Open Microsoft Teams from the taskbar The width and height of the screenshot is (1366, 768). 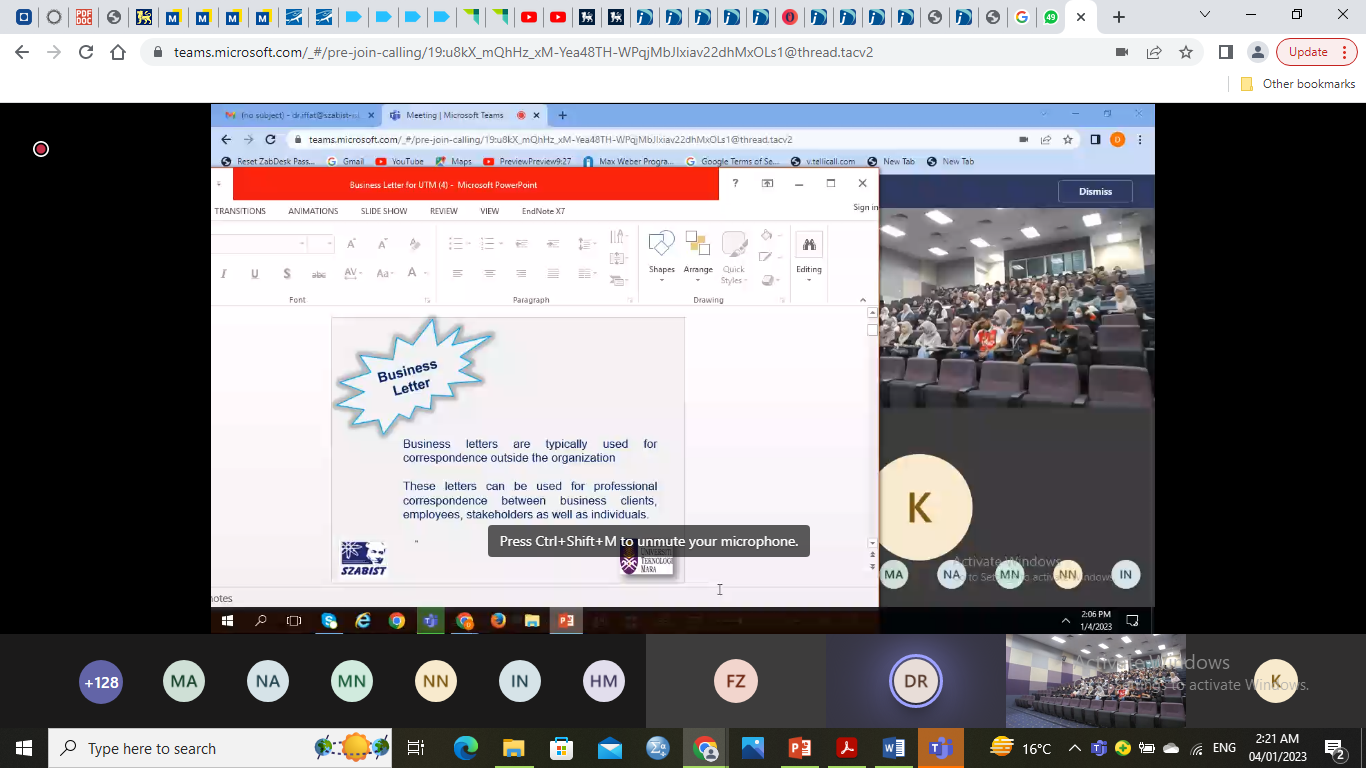pyautogui.click(x=941, y=748)
